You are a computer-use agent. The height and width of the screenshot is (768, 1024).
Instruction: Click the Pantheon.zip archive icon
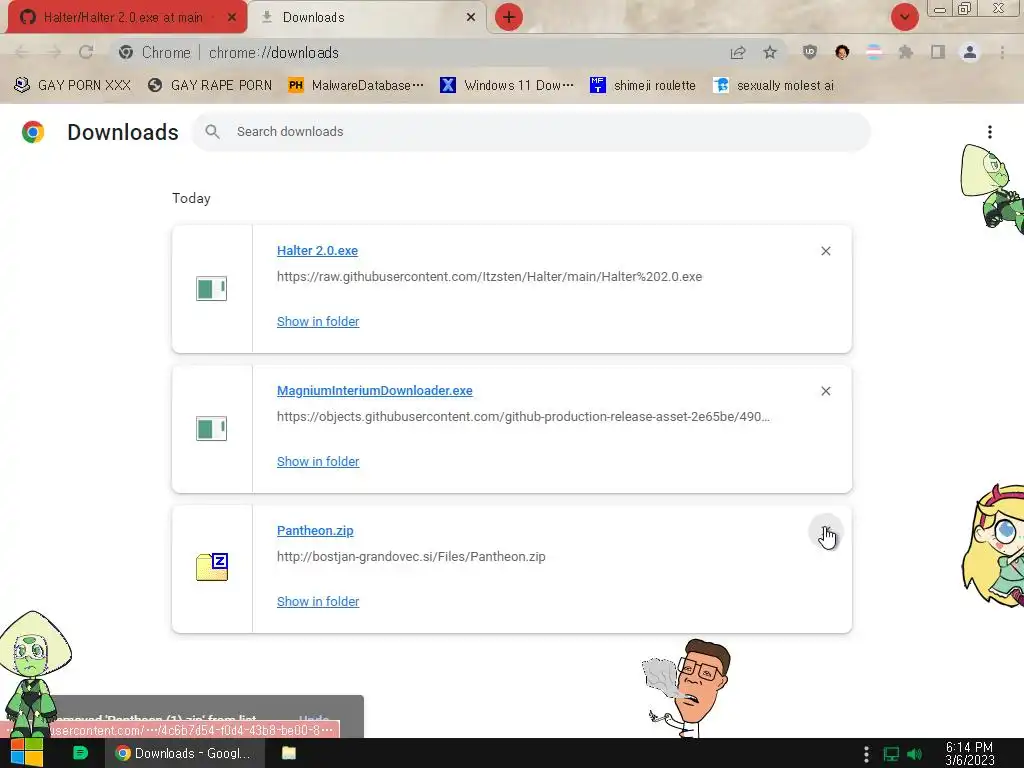pos(212,567)
